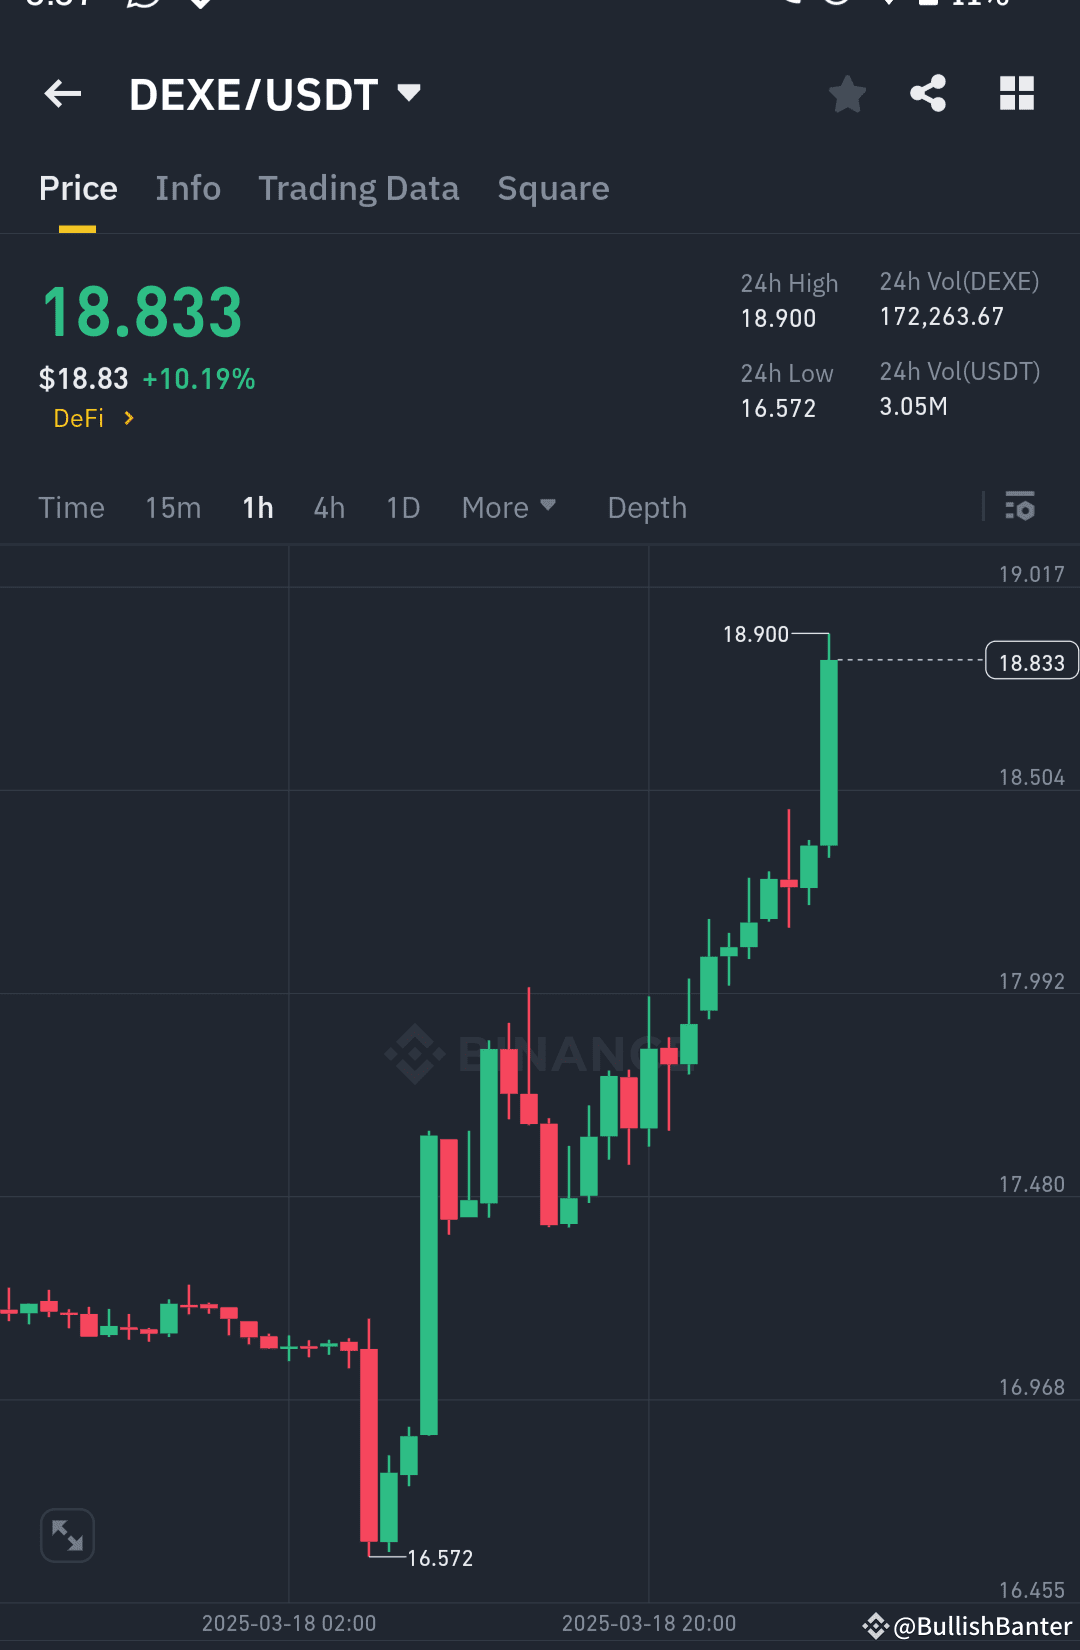Screen dimensions: 1080x1650
Task: Open chart settings via the gear icon
Action: point(1020,508)
